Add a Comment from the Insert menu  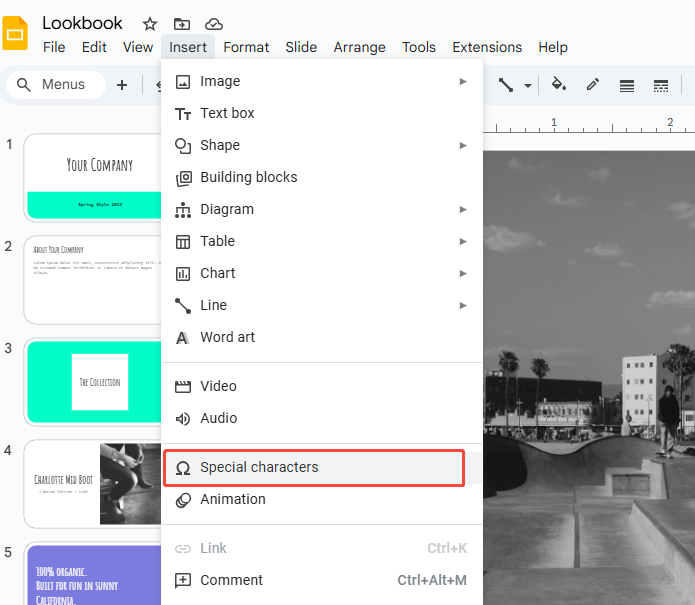[232, 580]
